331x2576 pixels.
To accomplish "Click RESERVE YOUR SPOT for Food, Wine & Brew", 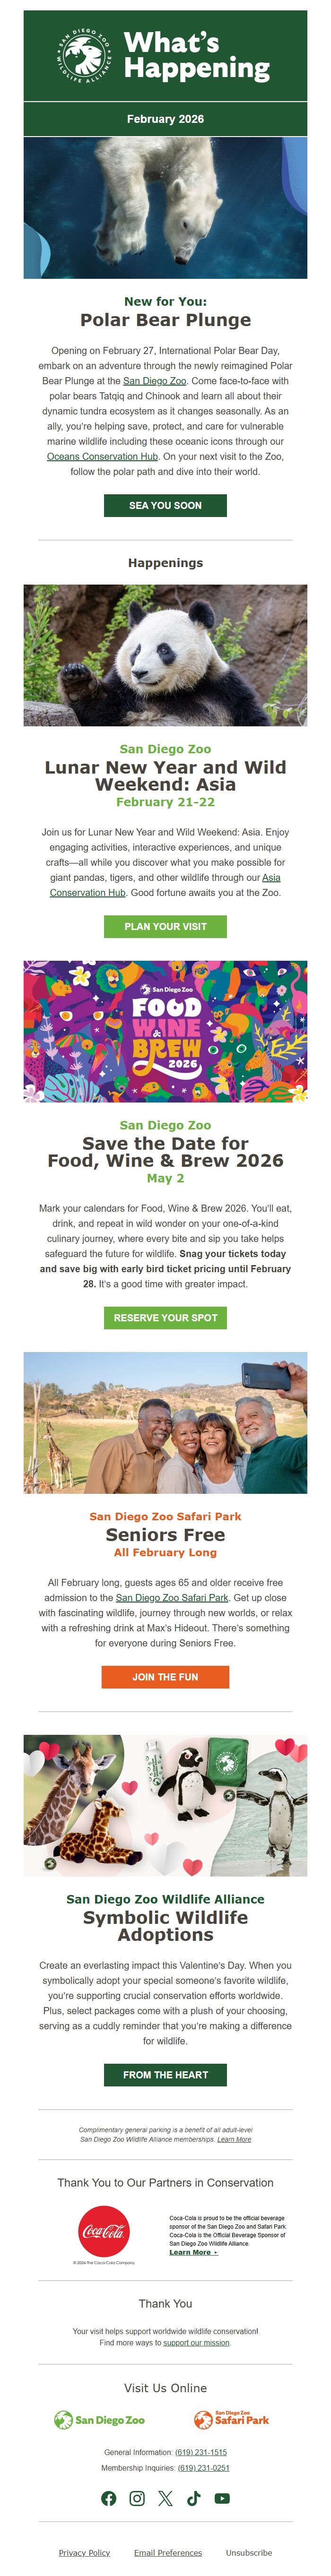I will (x=165, y=1318).
